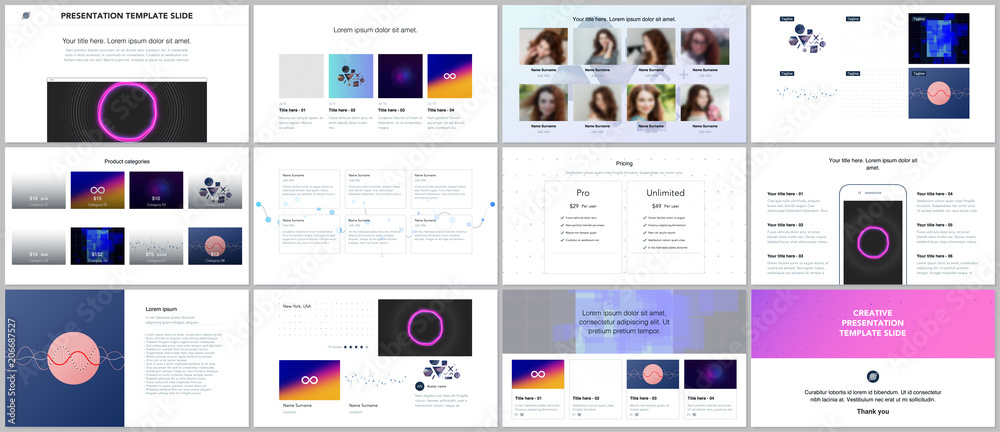Image resolution: width=1000 pixels, height=432 pixels.
Task: Click the Avatar name label
Action: [x=435, y=387]
